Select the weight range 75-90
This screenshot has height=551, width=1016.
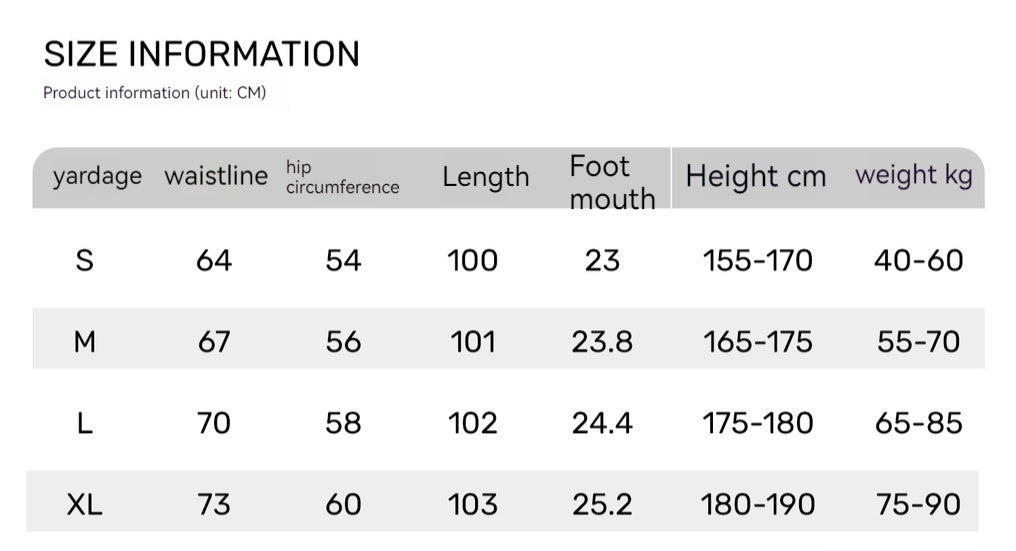tap(918, 504)
